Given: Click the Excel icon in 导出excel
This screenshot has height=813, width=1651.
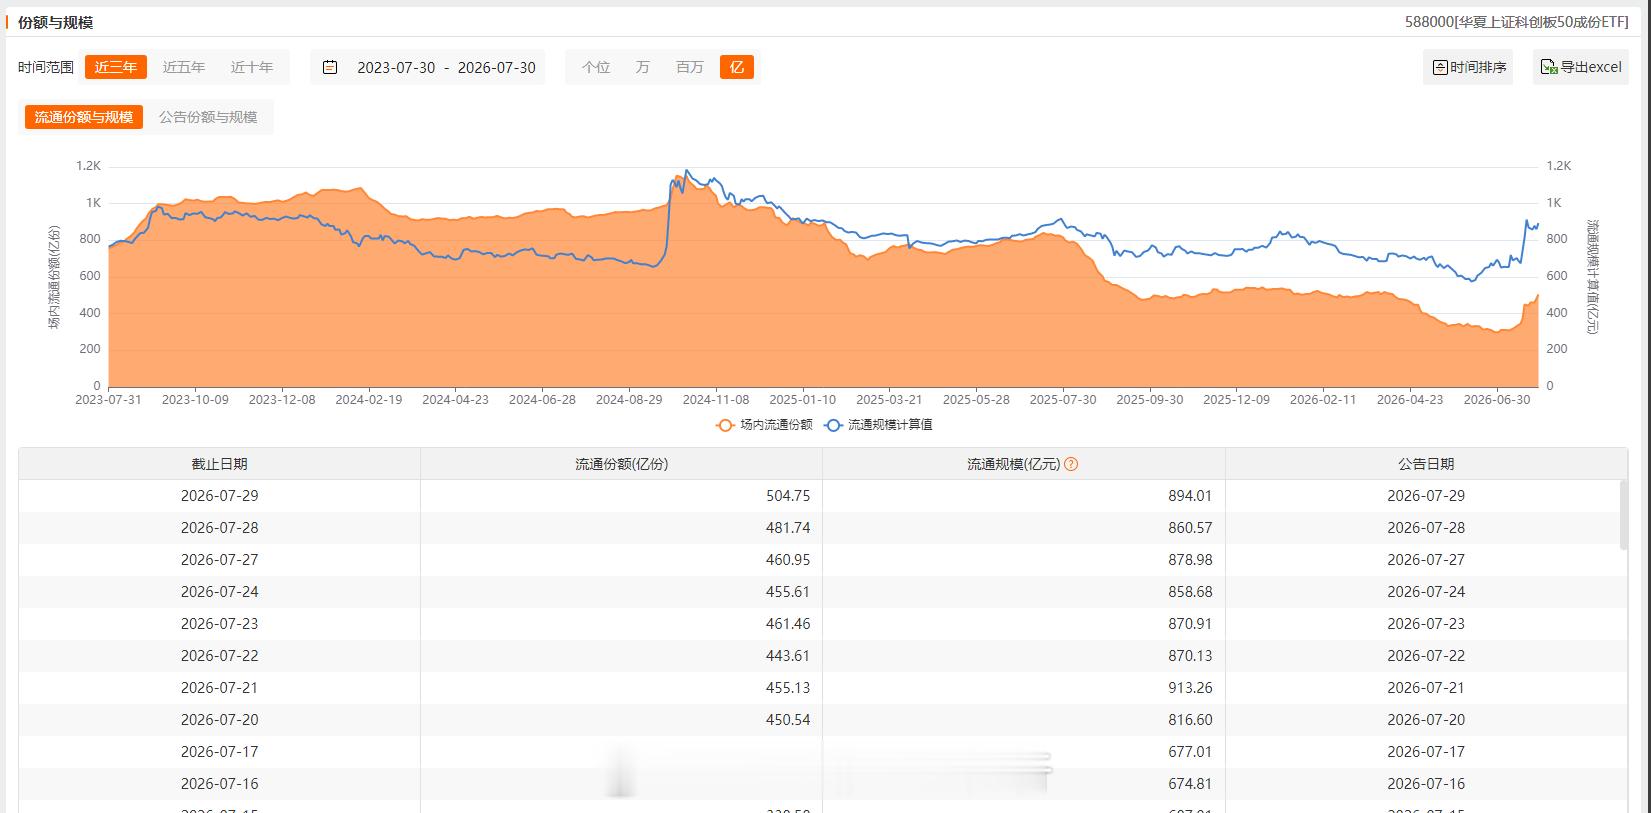Looking at the screenshot, I should (x=1549, y=67).
